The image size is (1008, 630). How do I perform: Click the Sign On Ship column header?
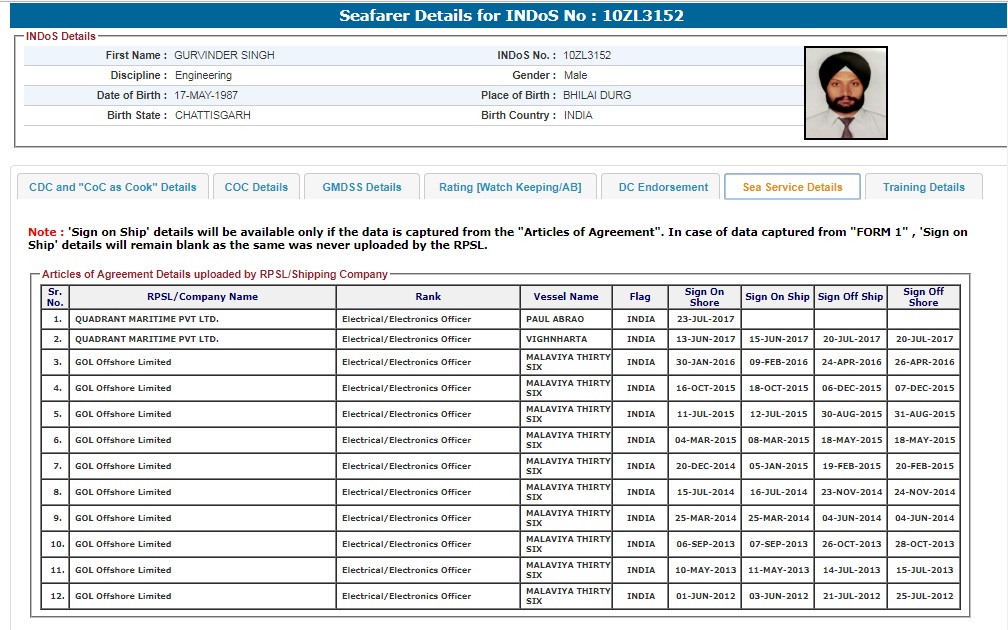pos(777,297)
